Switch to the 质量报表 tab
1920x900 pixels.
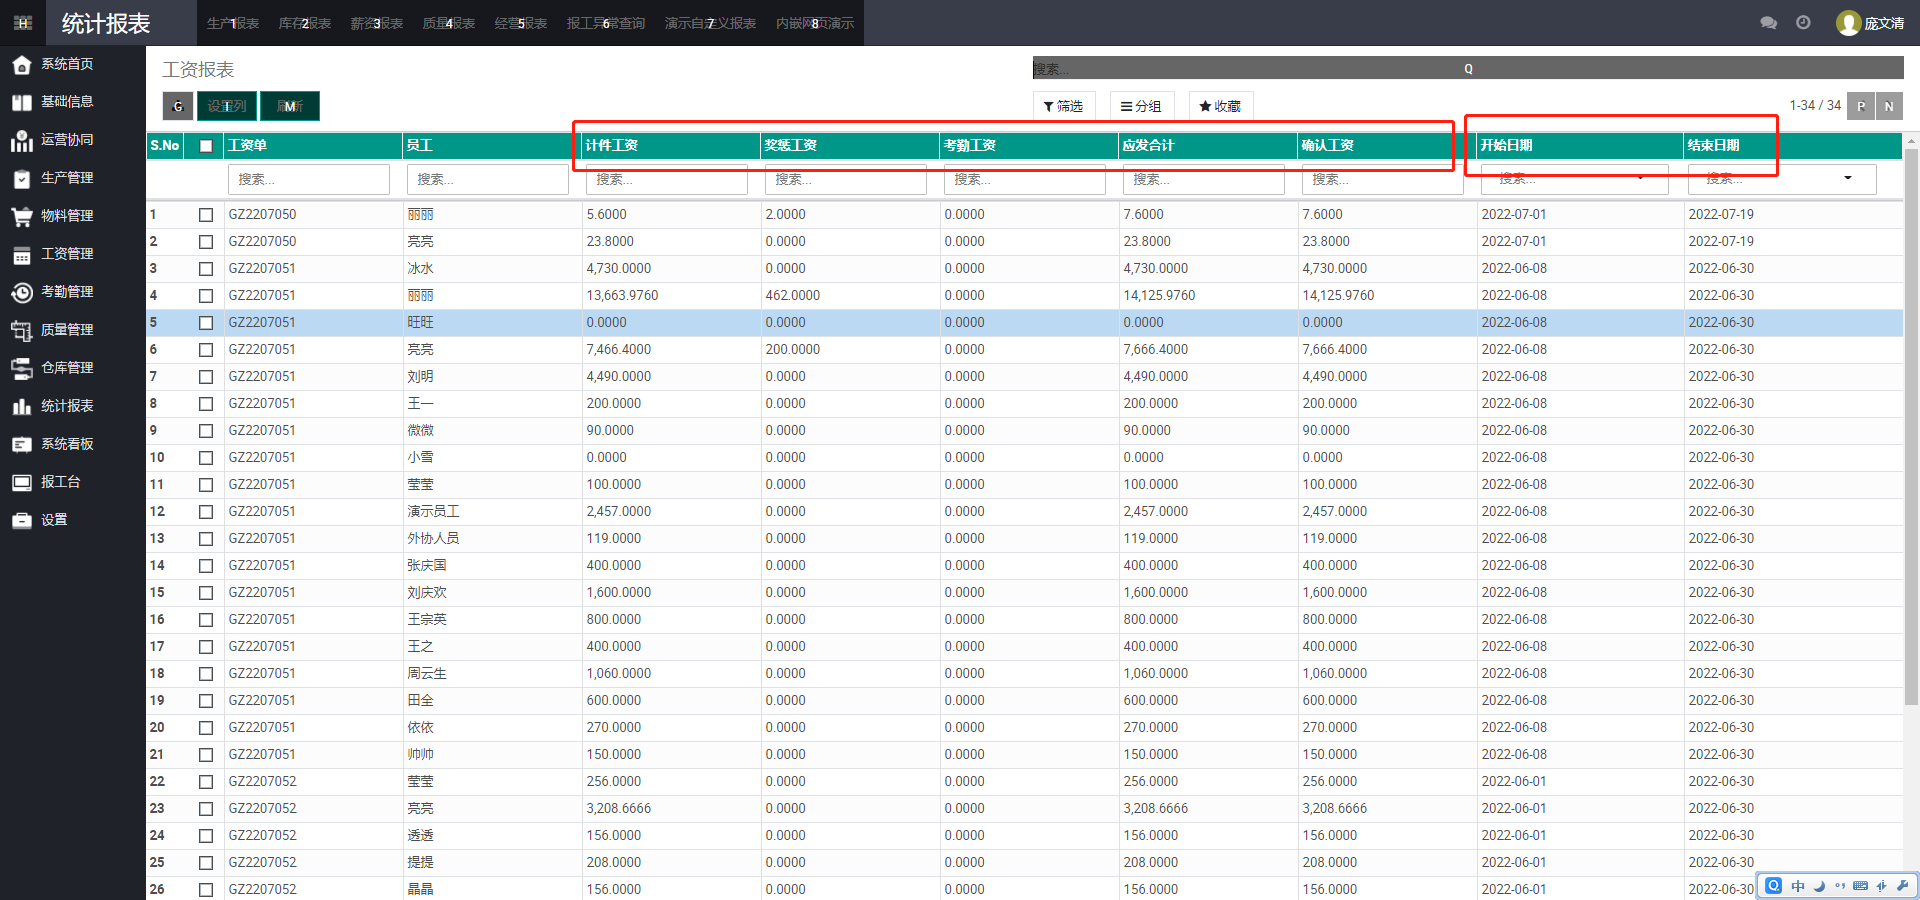click(448, 23)
